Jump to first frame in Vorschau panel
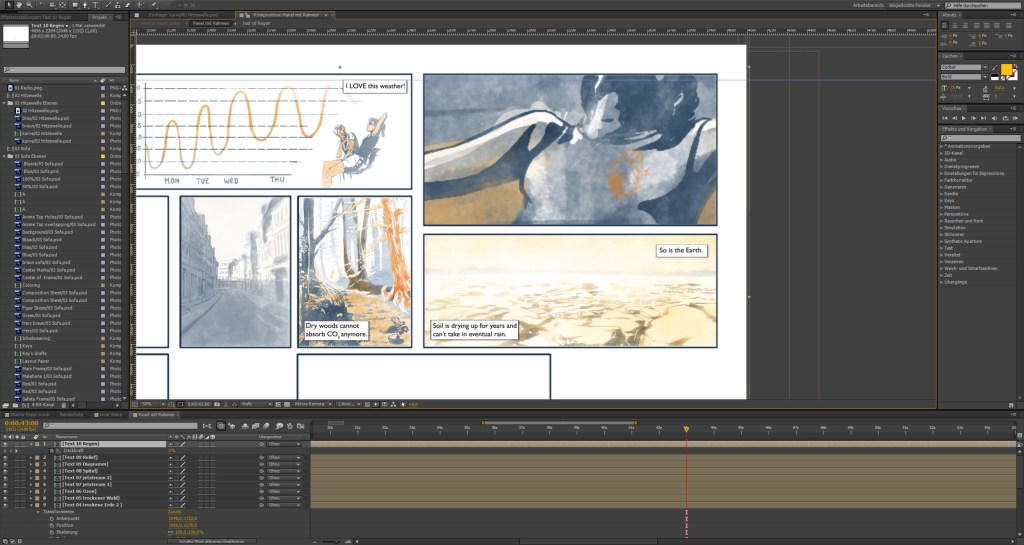 944,118
